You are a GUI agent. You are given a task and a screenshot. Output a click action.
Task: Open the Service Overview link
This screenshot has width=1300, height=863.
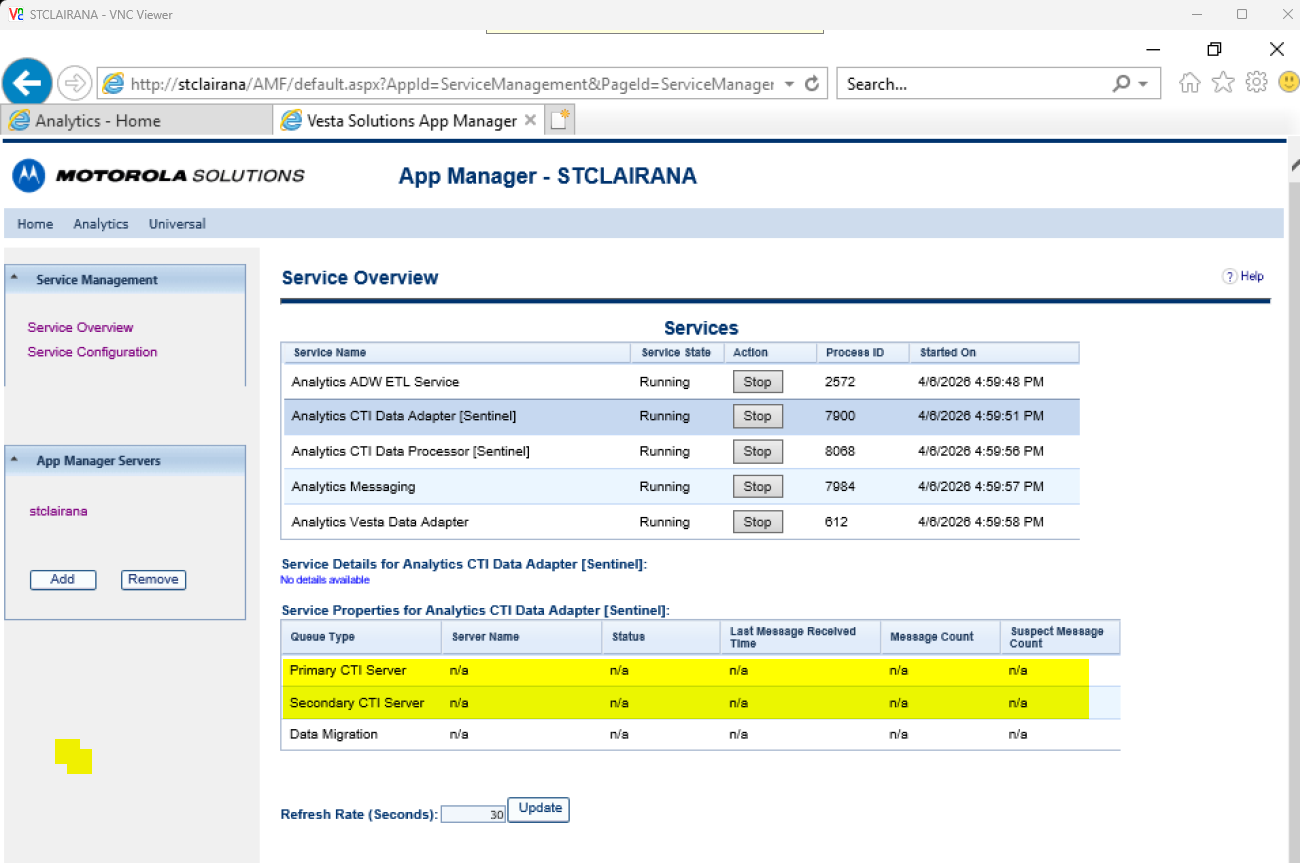tap(80, 327)
